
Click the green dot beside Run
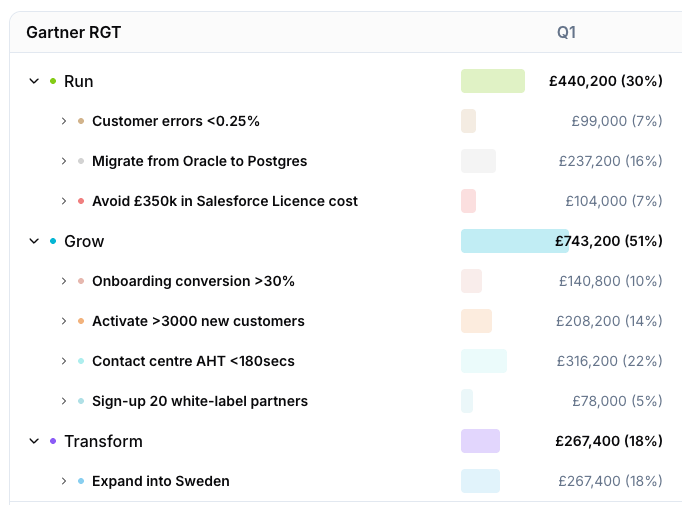click(53, 81)
